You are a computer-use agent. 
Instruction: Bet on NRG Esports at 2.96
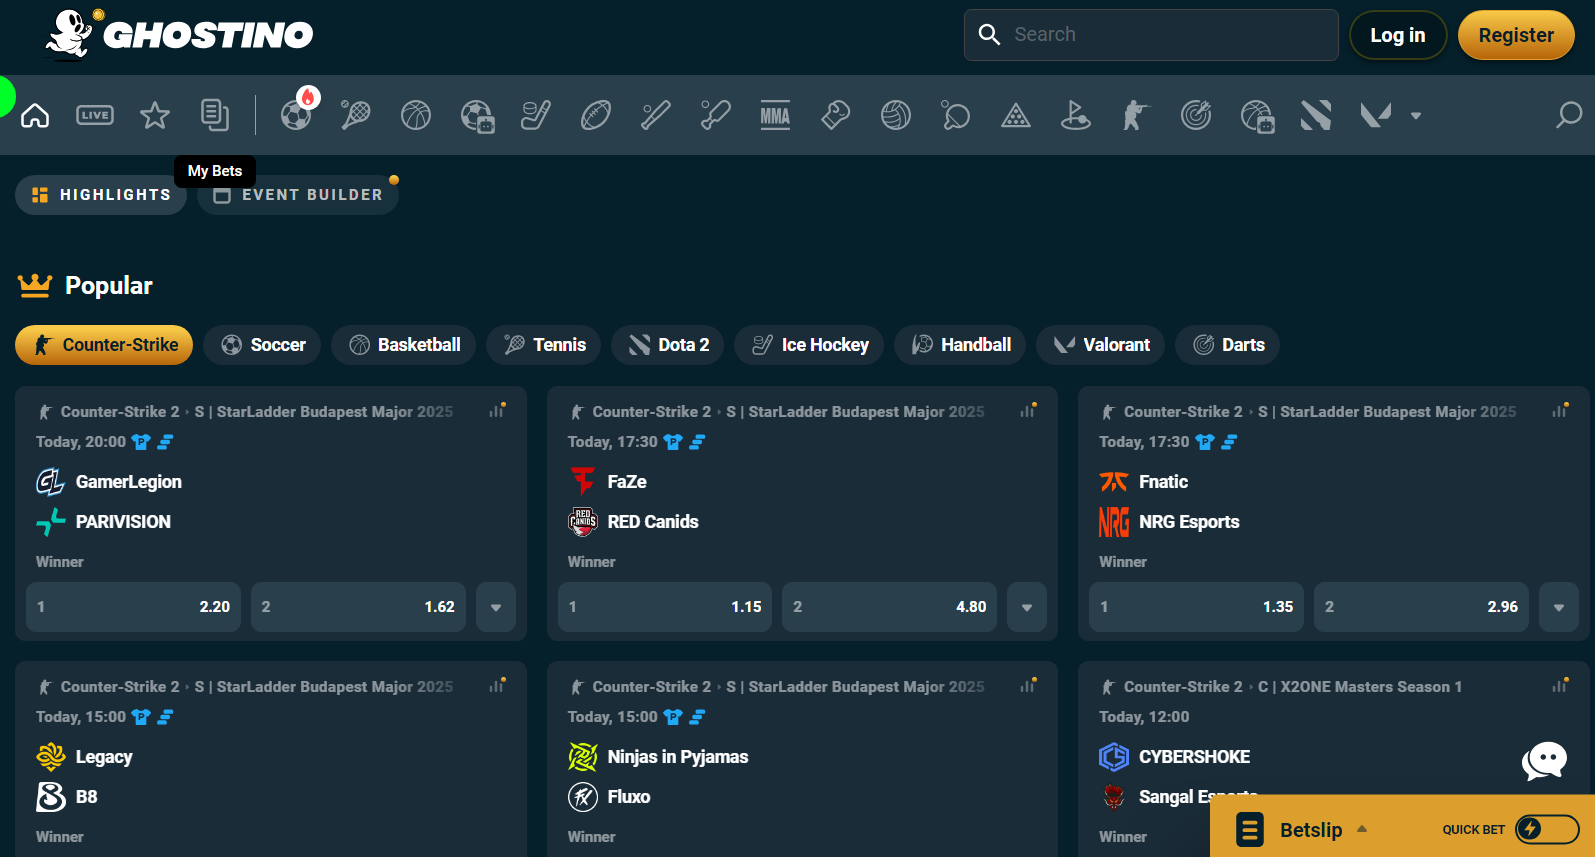(x=1421, y=607)
